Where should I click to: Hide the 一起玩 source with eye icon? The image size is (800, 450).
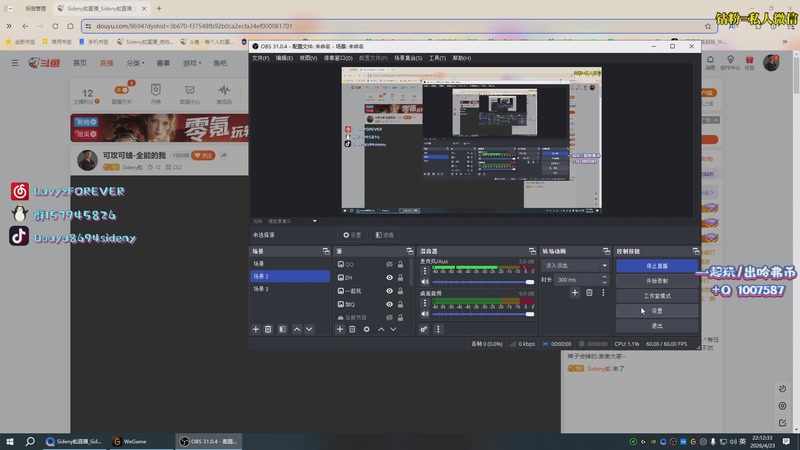pyautogui.click(x=389, y=291)
